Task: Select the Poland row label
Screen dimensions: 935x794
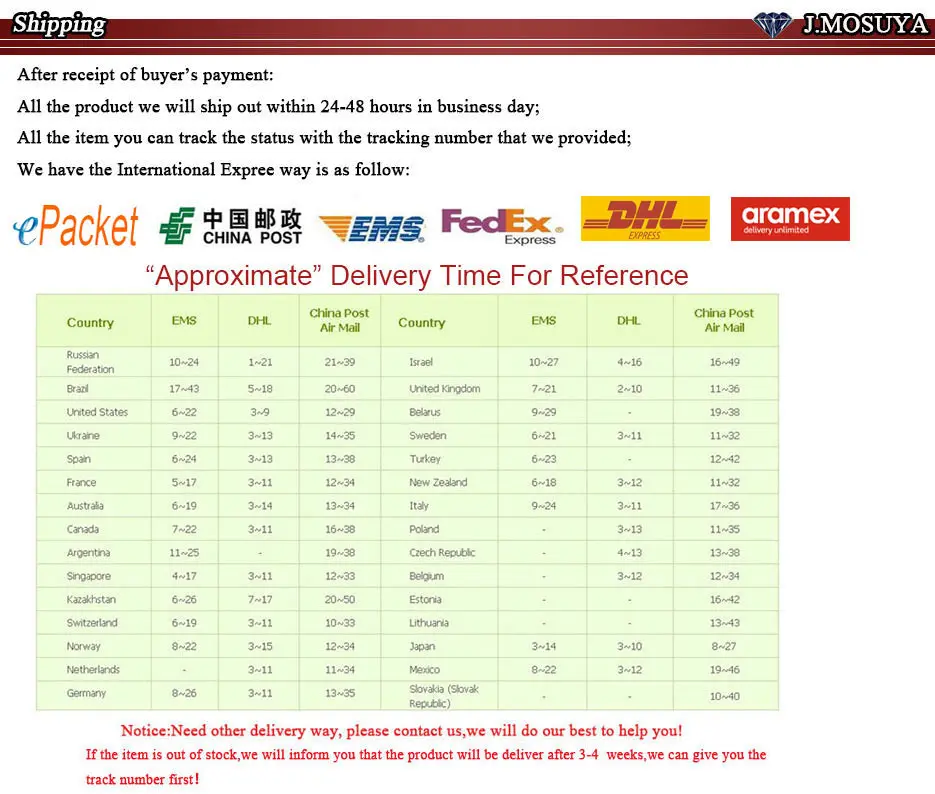Action: click(x=424, y=529)
